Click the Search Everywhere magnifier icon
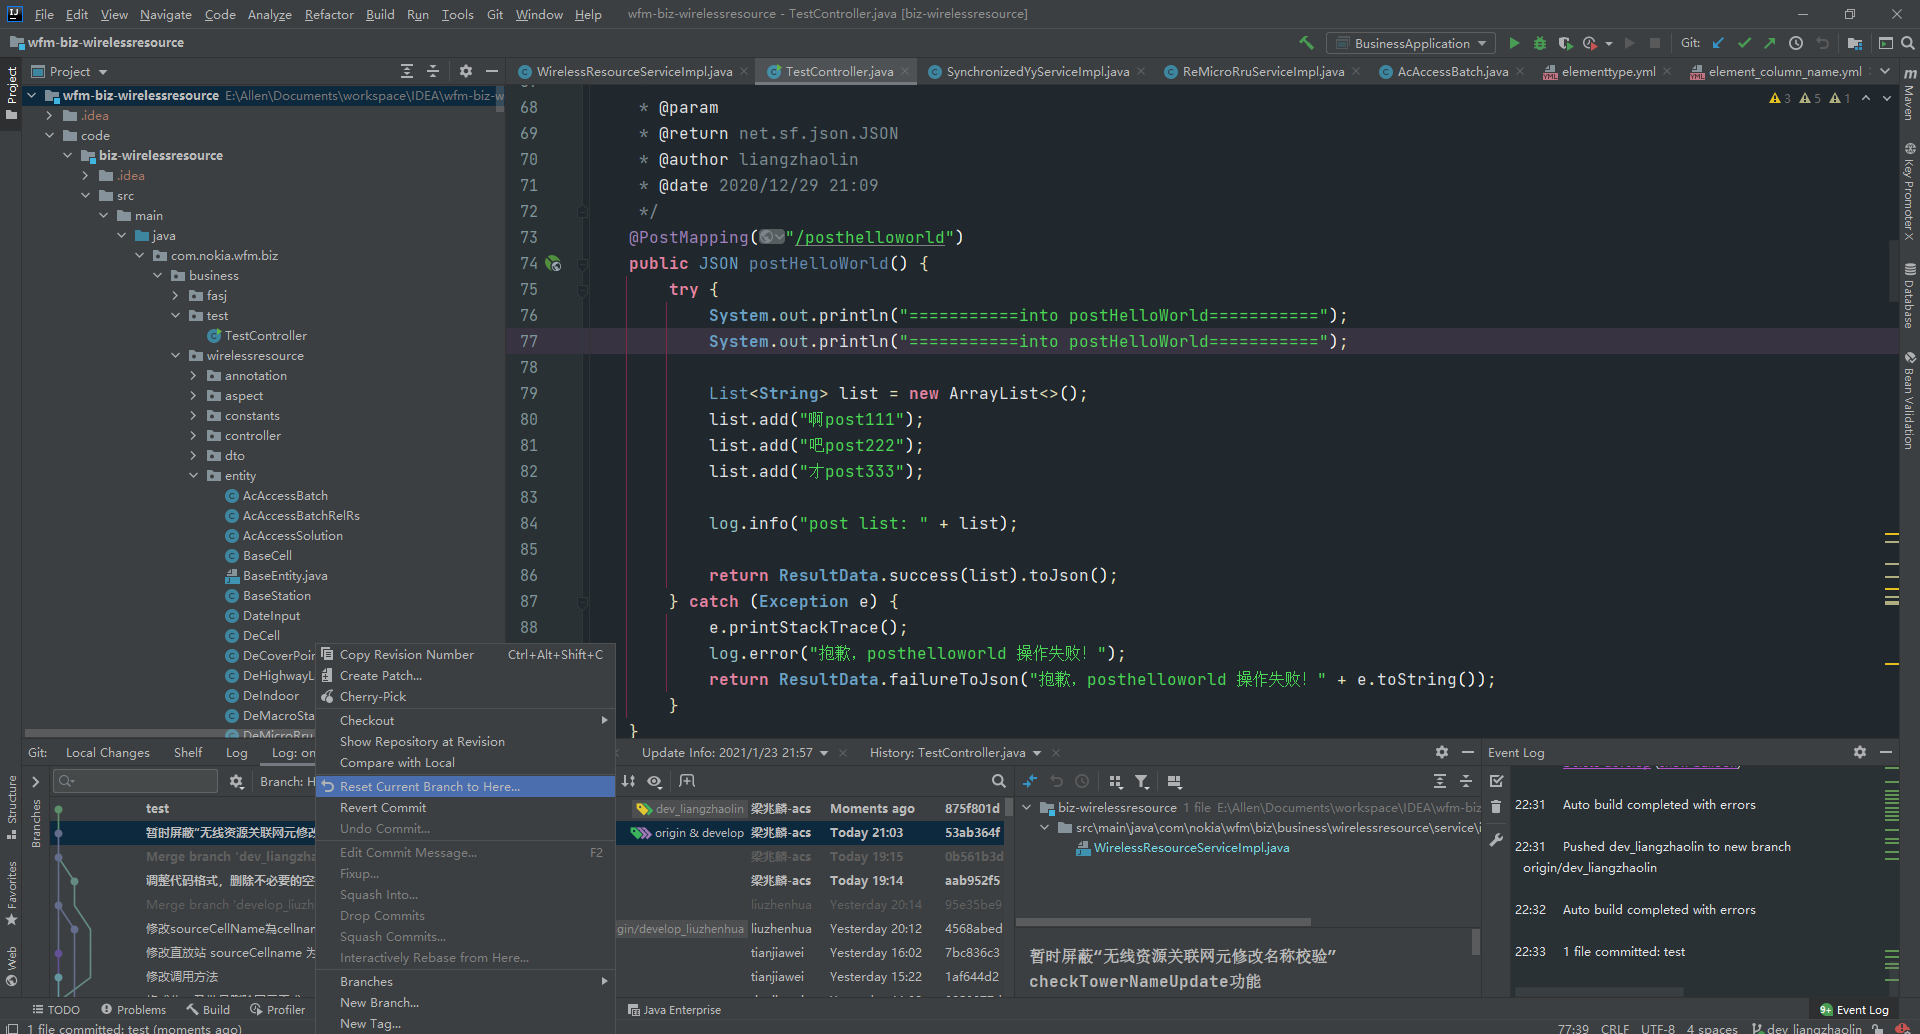 [x=1908, y=43]
